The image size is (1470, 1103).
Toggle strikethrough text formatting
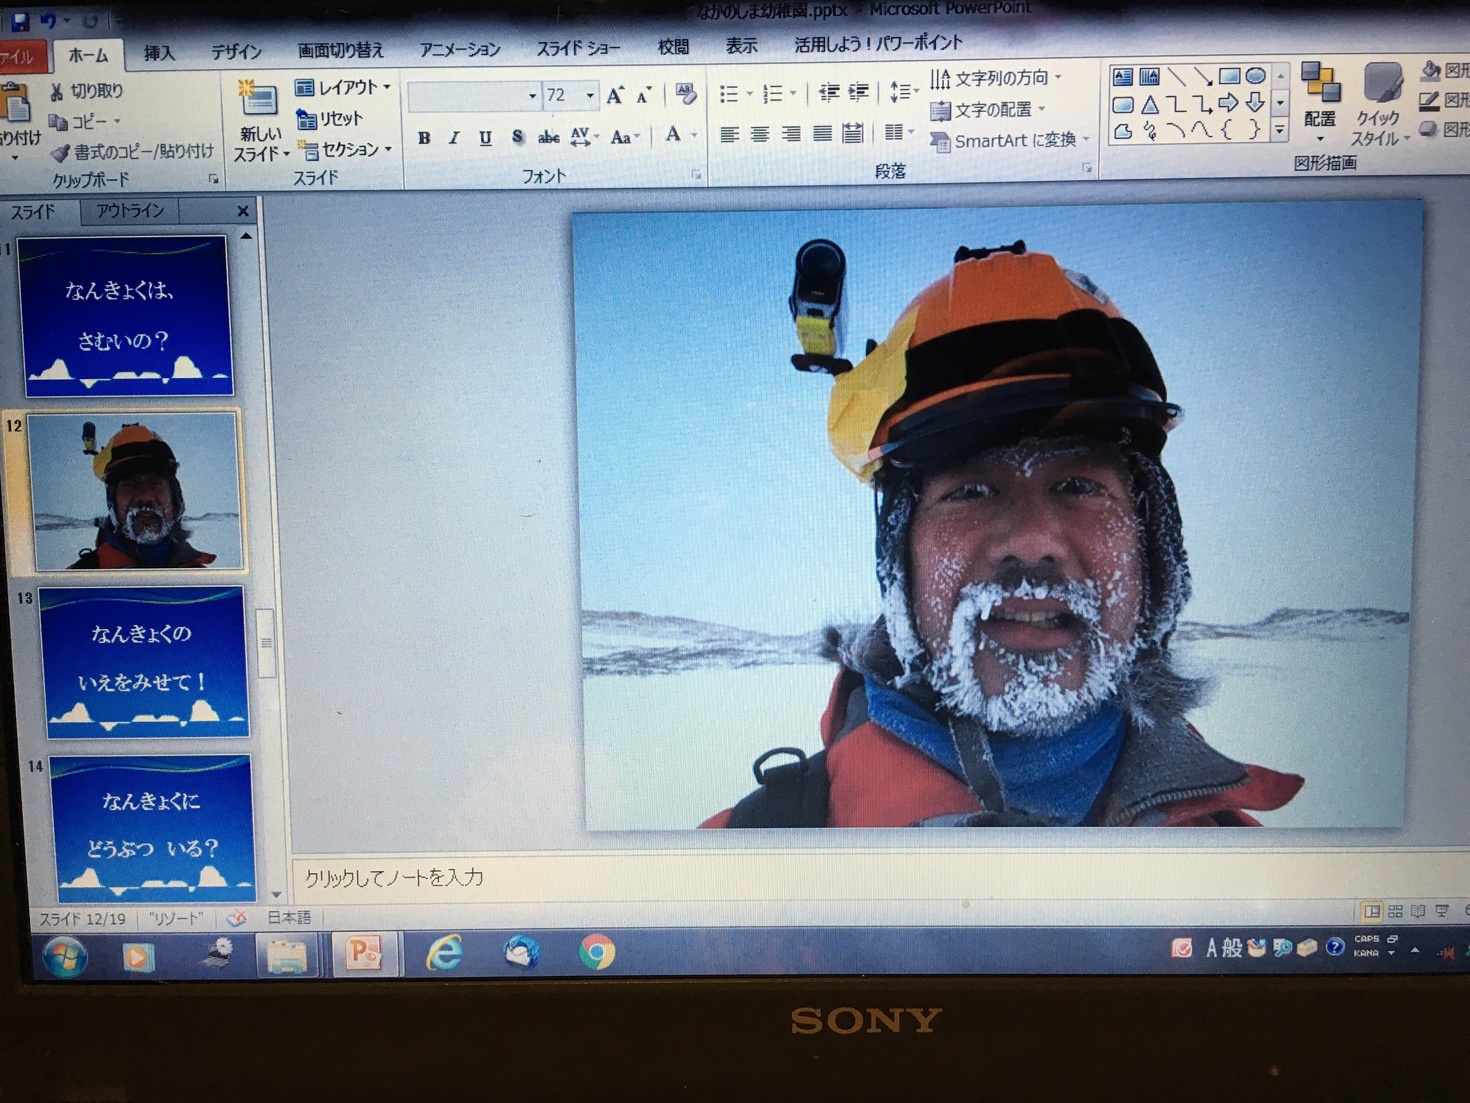[548, 138]
